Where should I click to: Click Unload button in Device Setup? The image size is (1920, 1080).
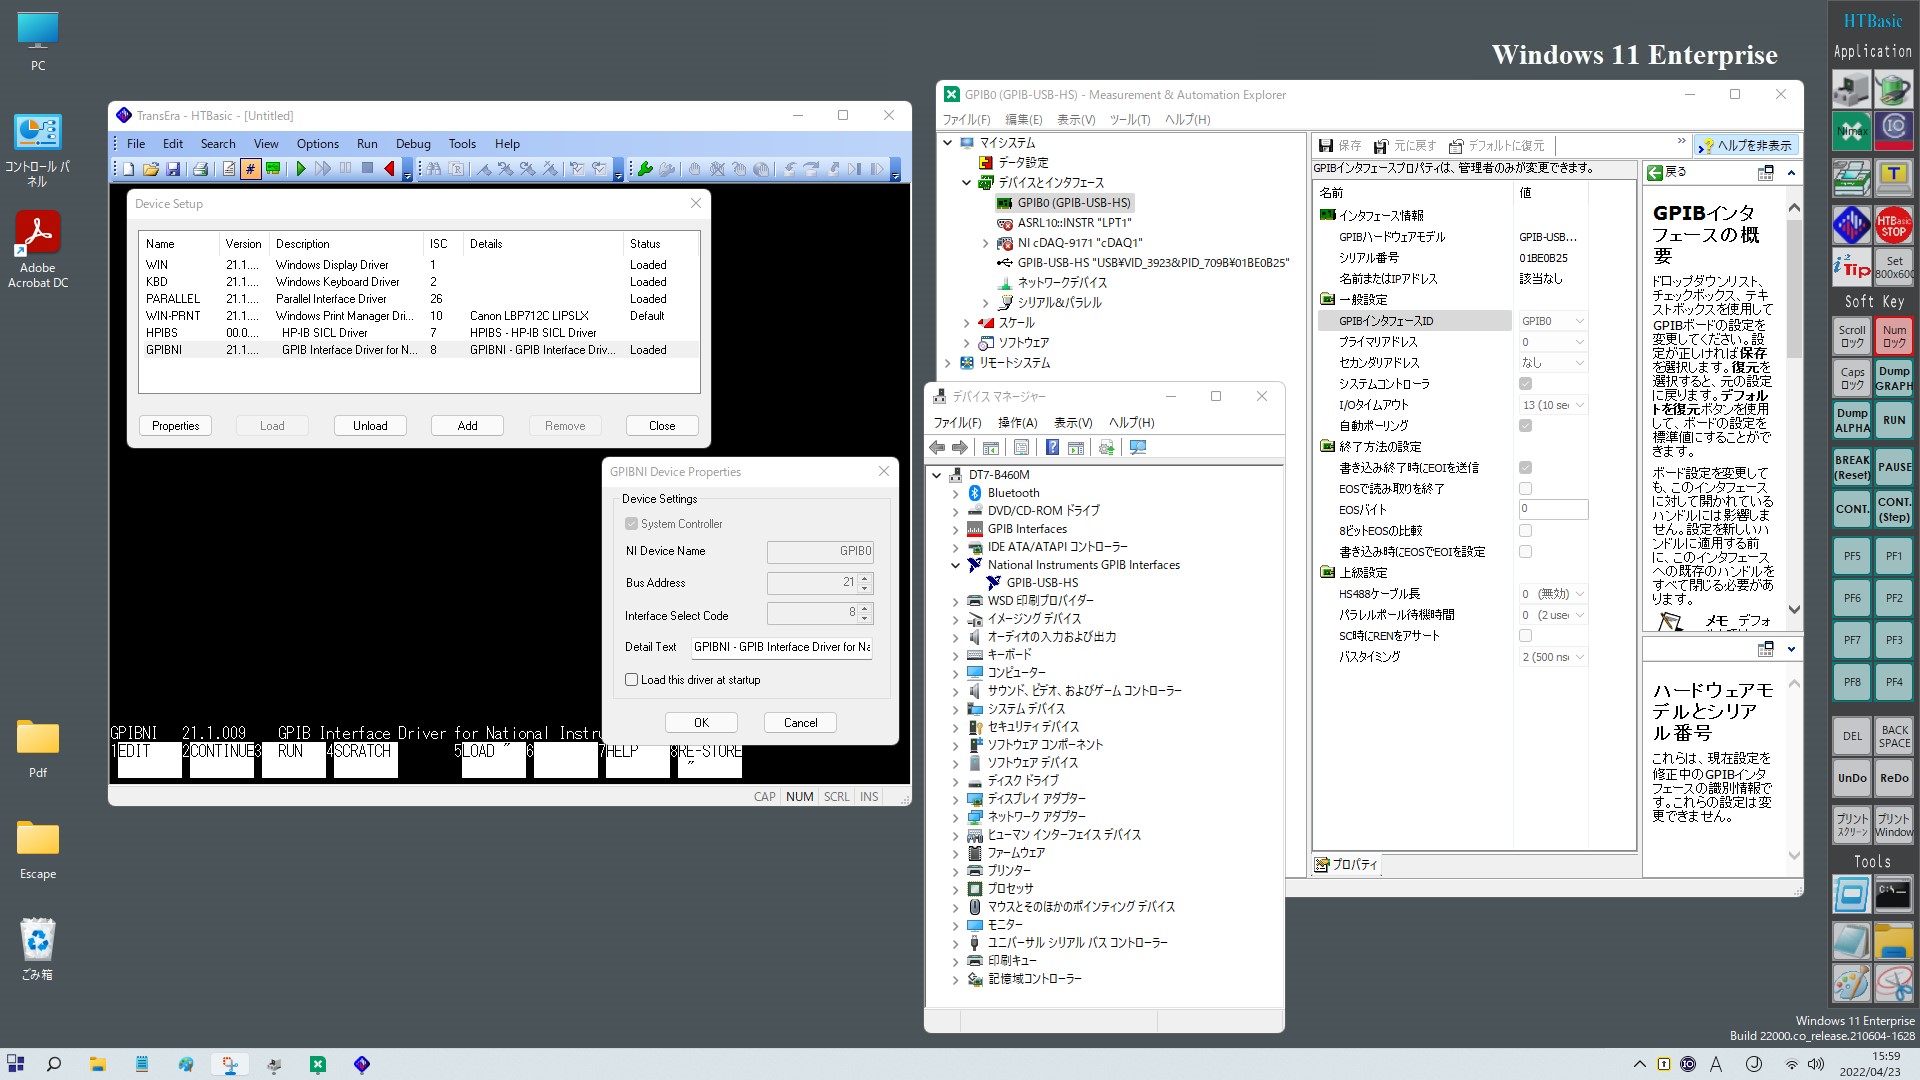[370, 426]
